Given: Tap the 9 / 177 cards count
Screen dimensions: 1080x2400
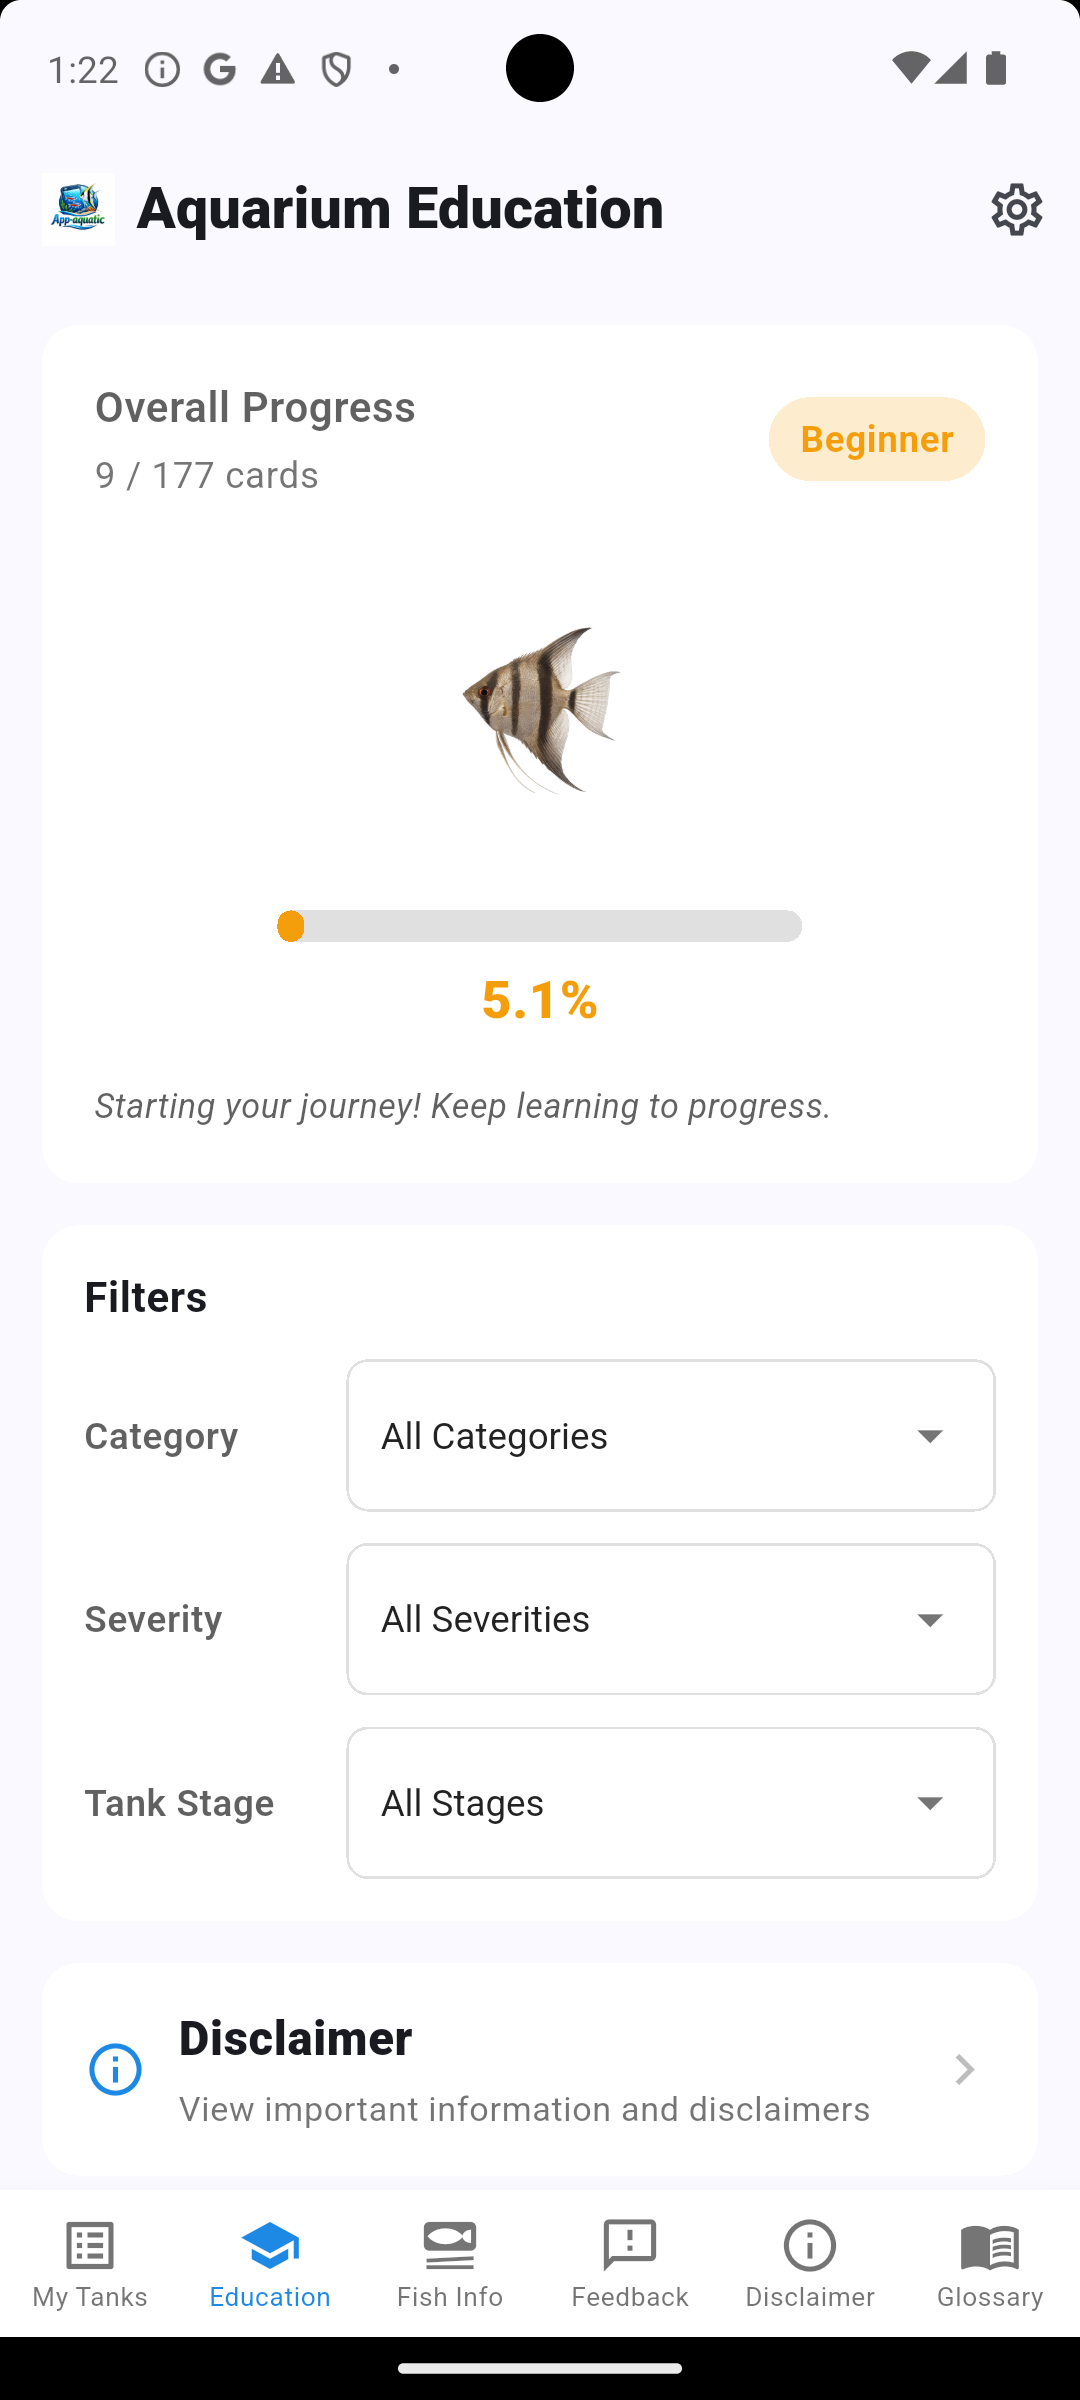Looking at the screenshot, I should coord(207,475).
